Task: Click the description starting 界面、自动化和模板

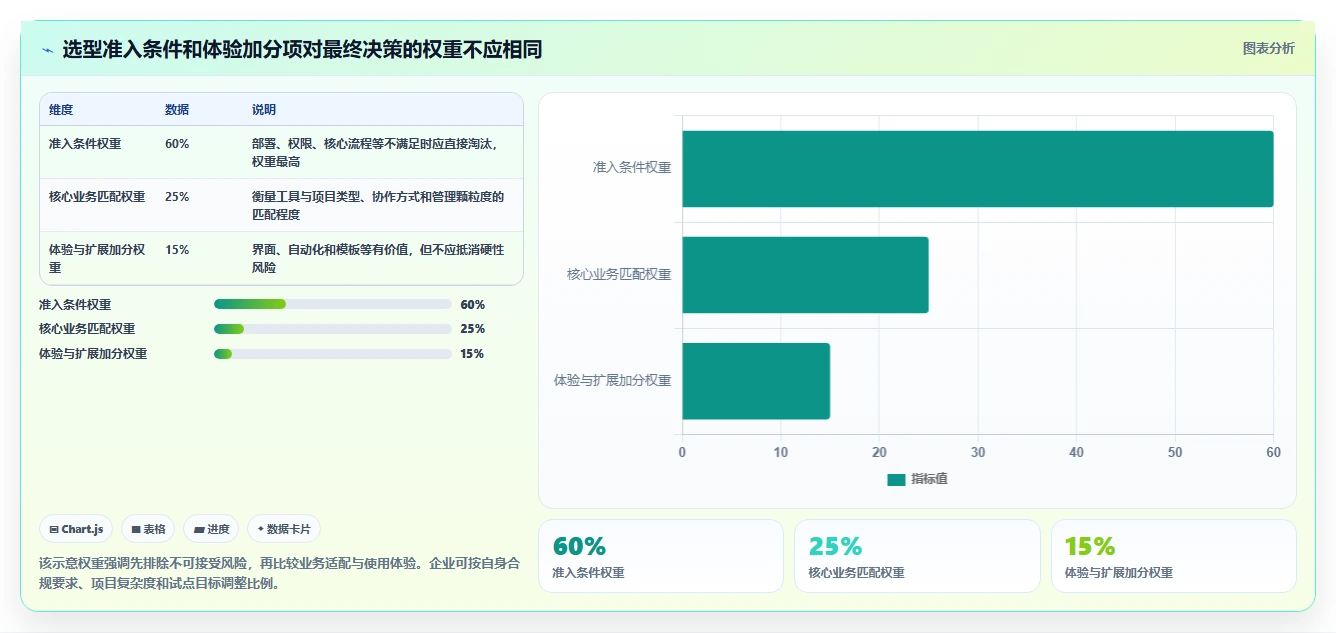Action: pyautogui.click(x=378, y=259)
